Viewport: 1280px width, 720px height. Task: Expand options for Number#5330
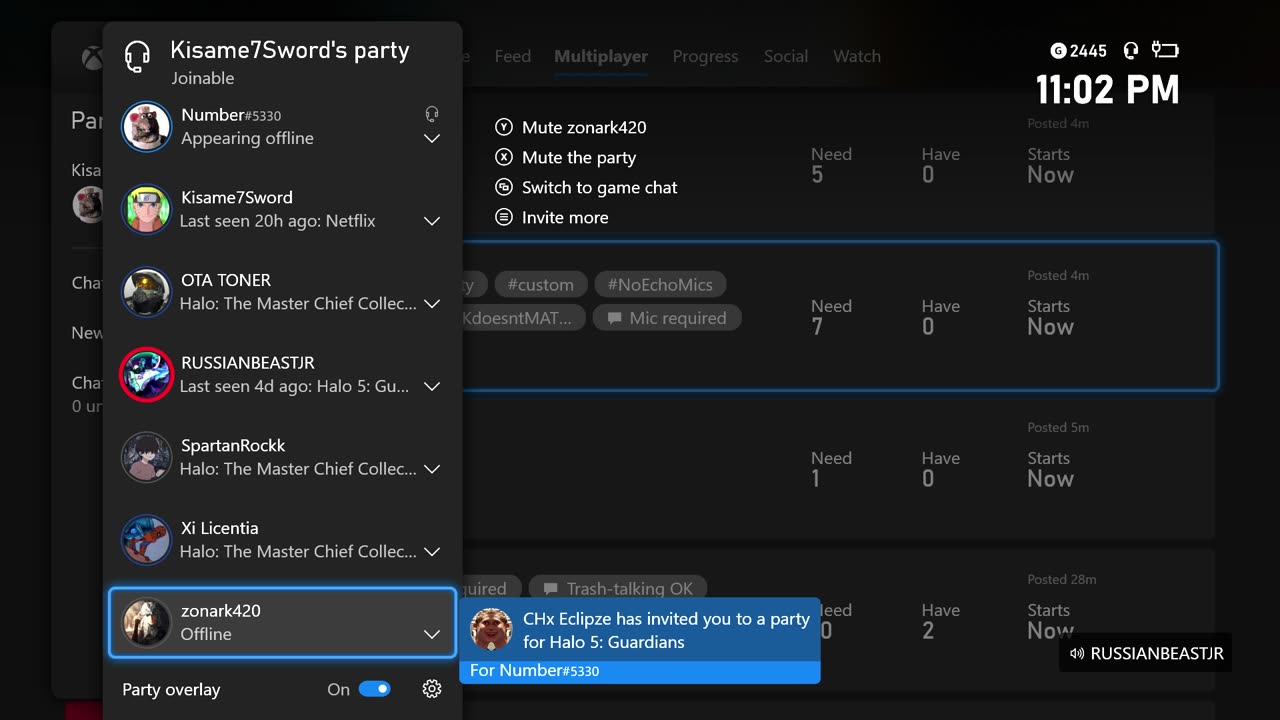(432, 139)
